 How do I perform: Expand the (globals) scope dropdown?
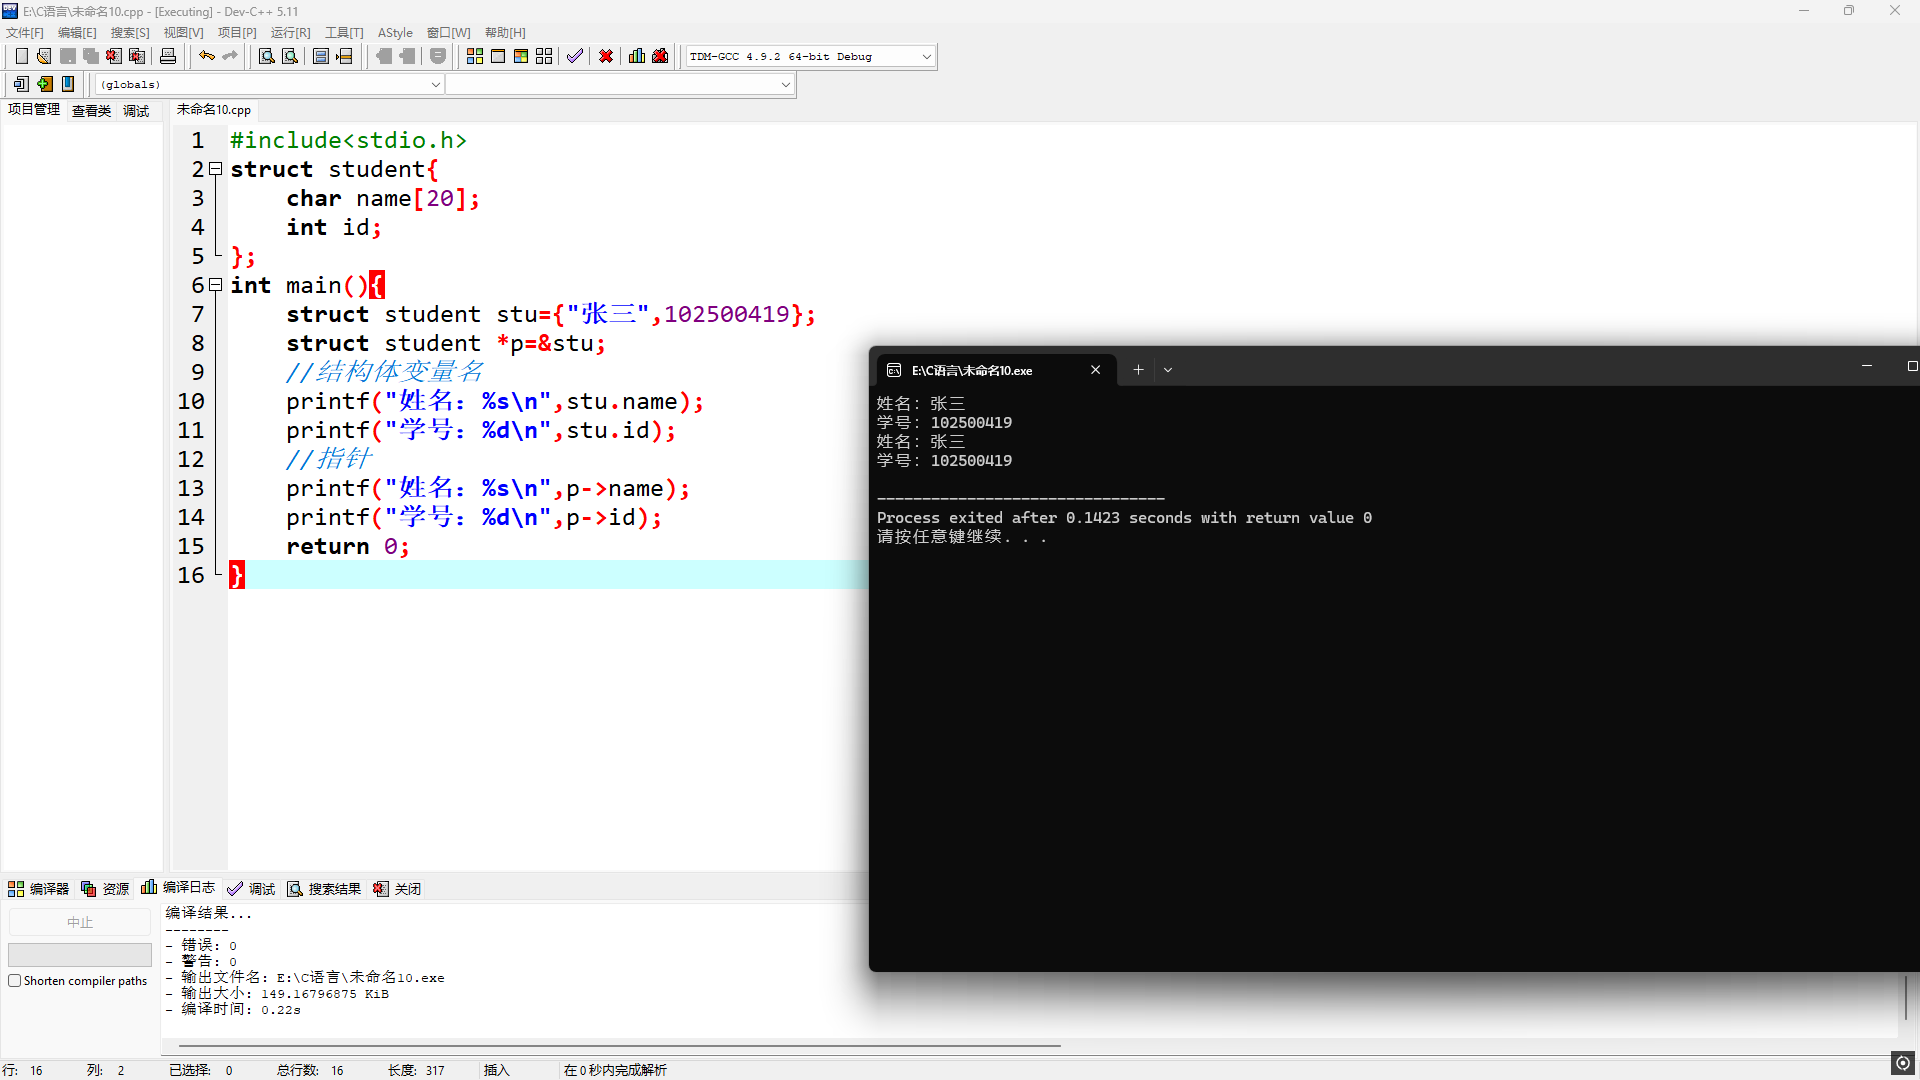click(x=435, y=85)
